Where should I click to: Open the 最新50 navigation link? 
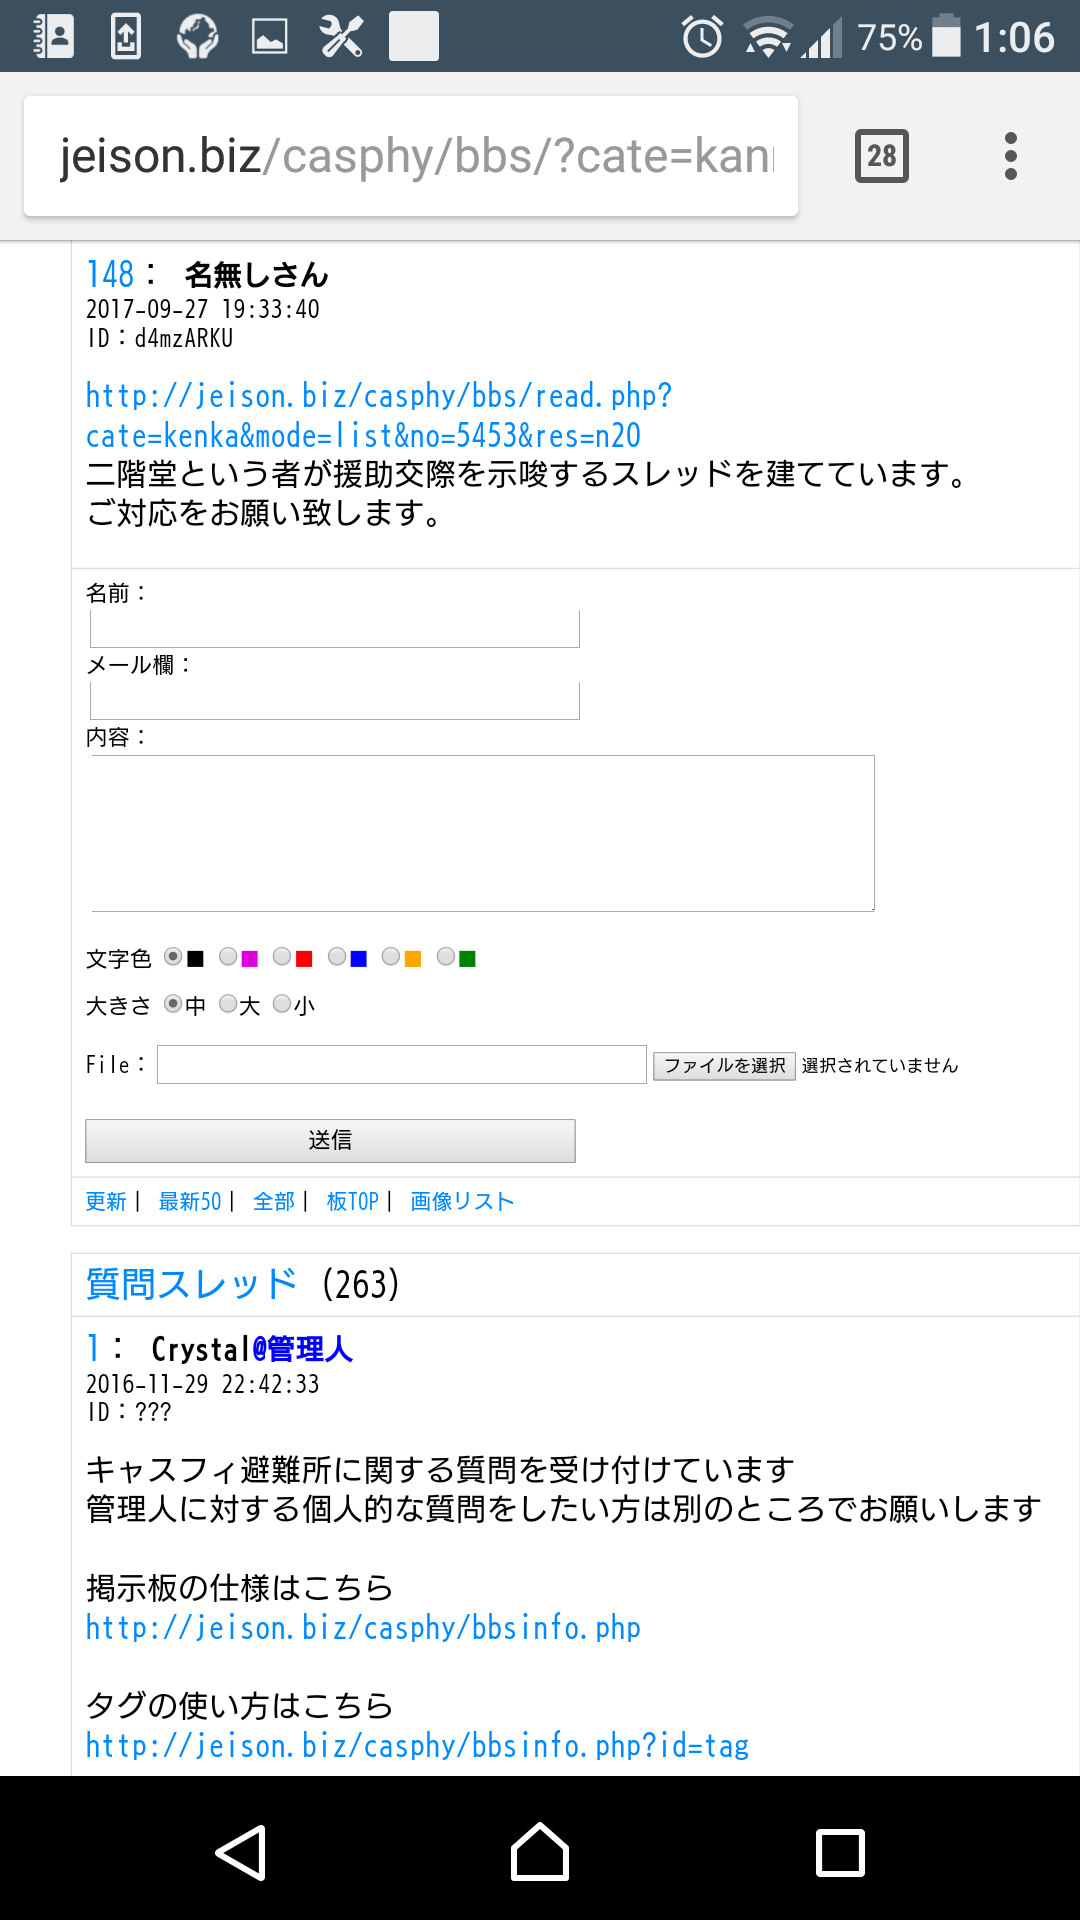(x=190, y=1201)
